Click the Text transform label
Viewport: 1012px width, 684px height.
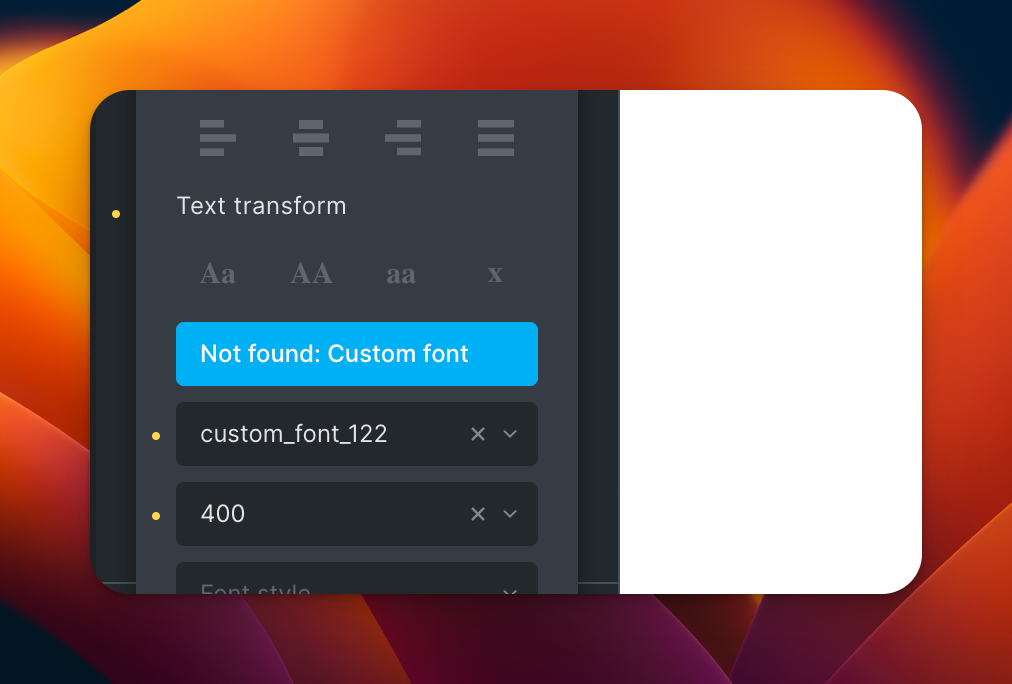(261, 206)
